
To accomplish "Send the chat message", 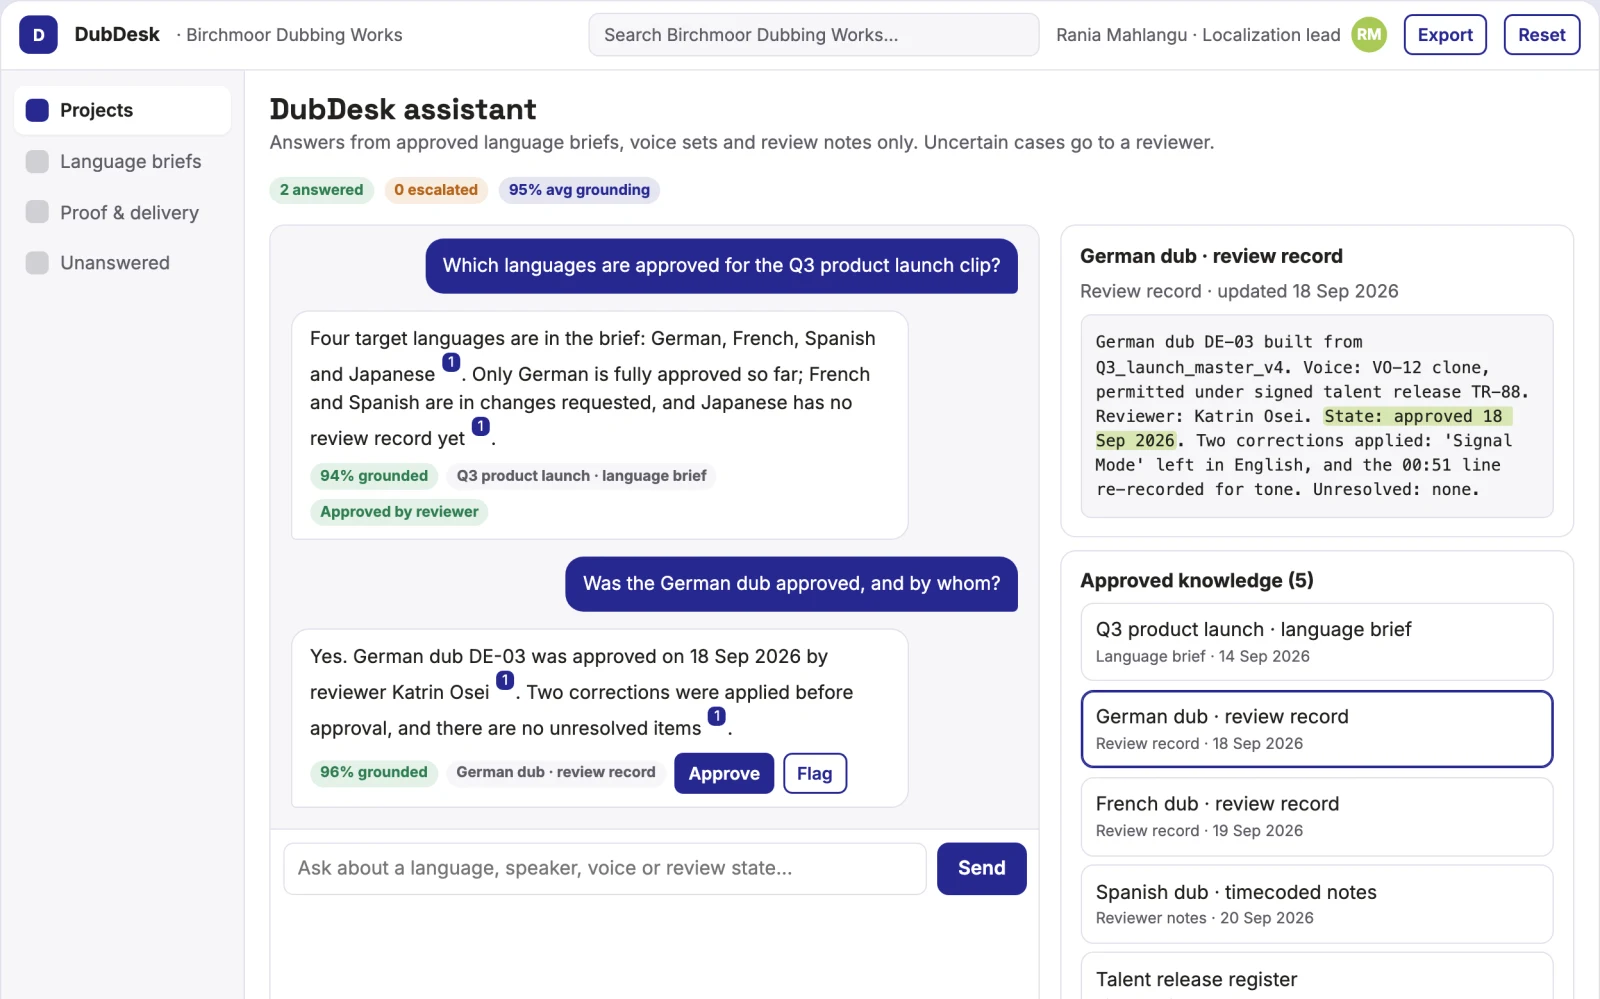I will [981, 868].
